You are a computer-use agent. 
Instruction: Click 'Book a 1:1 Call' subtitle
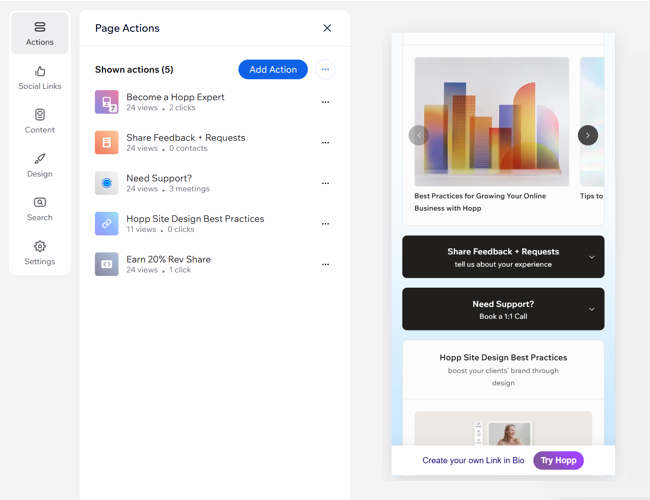[503, 316]
